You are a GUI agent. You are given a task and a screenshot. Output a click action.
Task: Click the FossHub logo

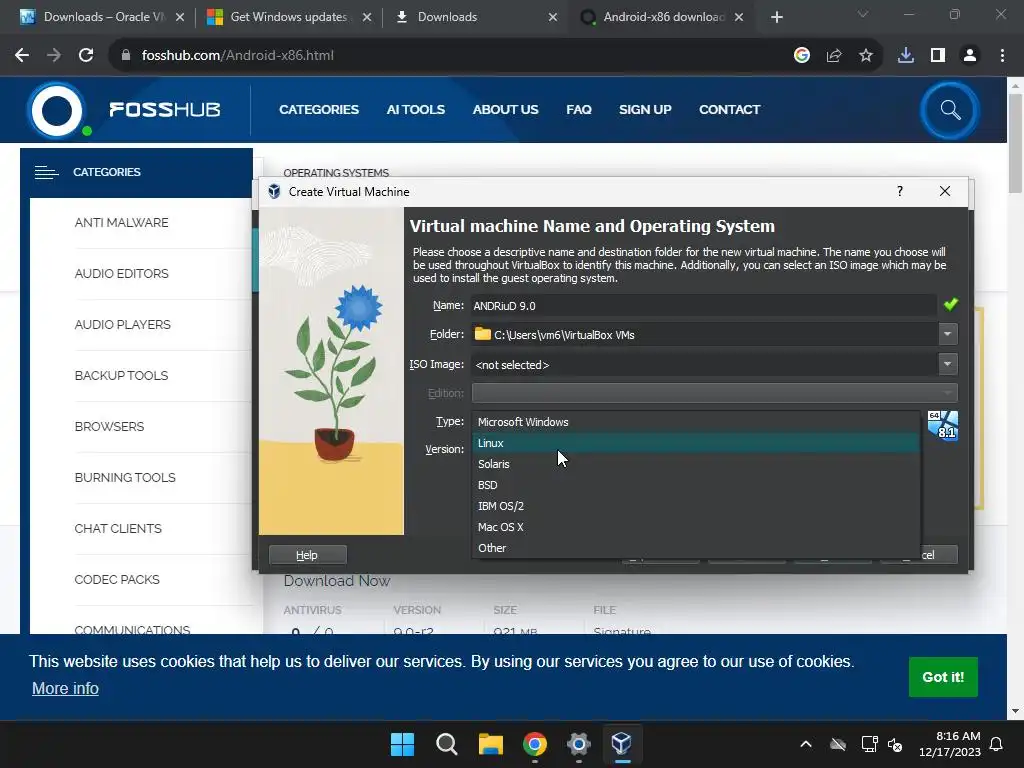point(124,110)
